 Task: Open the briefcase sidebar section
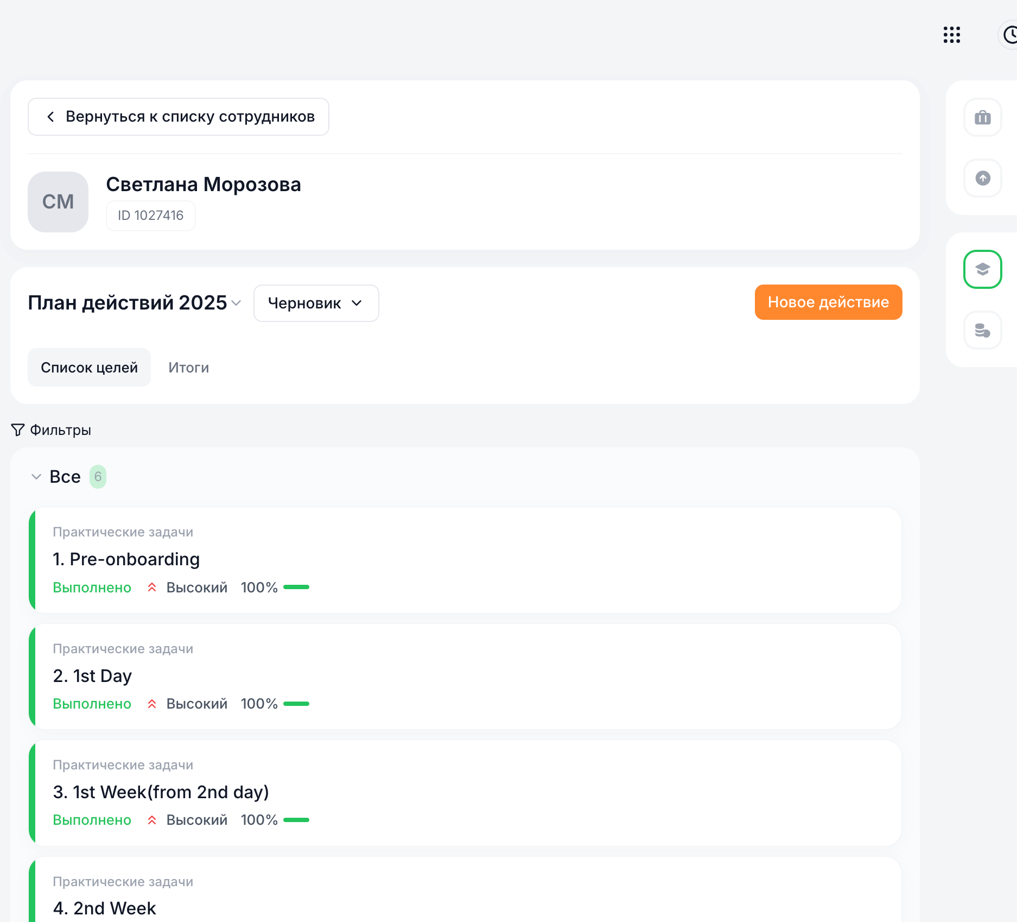[982, 118]
